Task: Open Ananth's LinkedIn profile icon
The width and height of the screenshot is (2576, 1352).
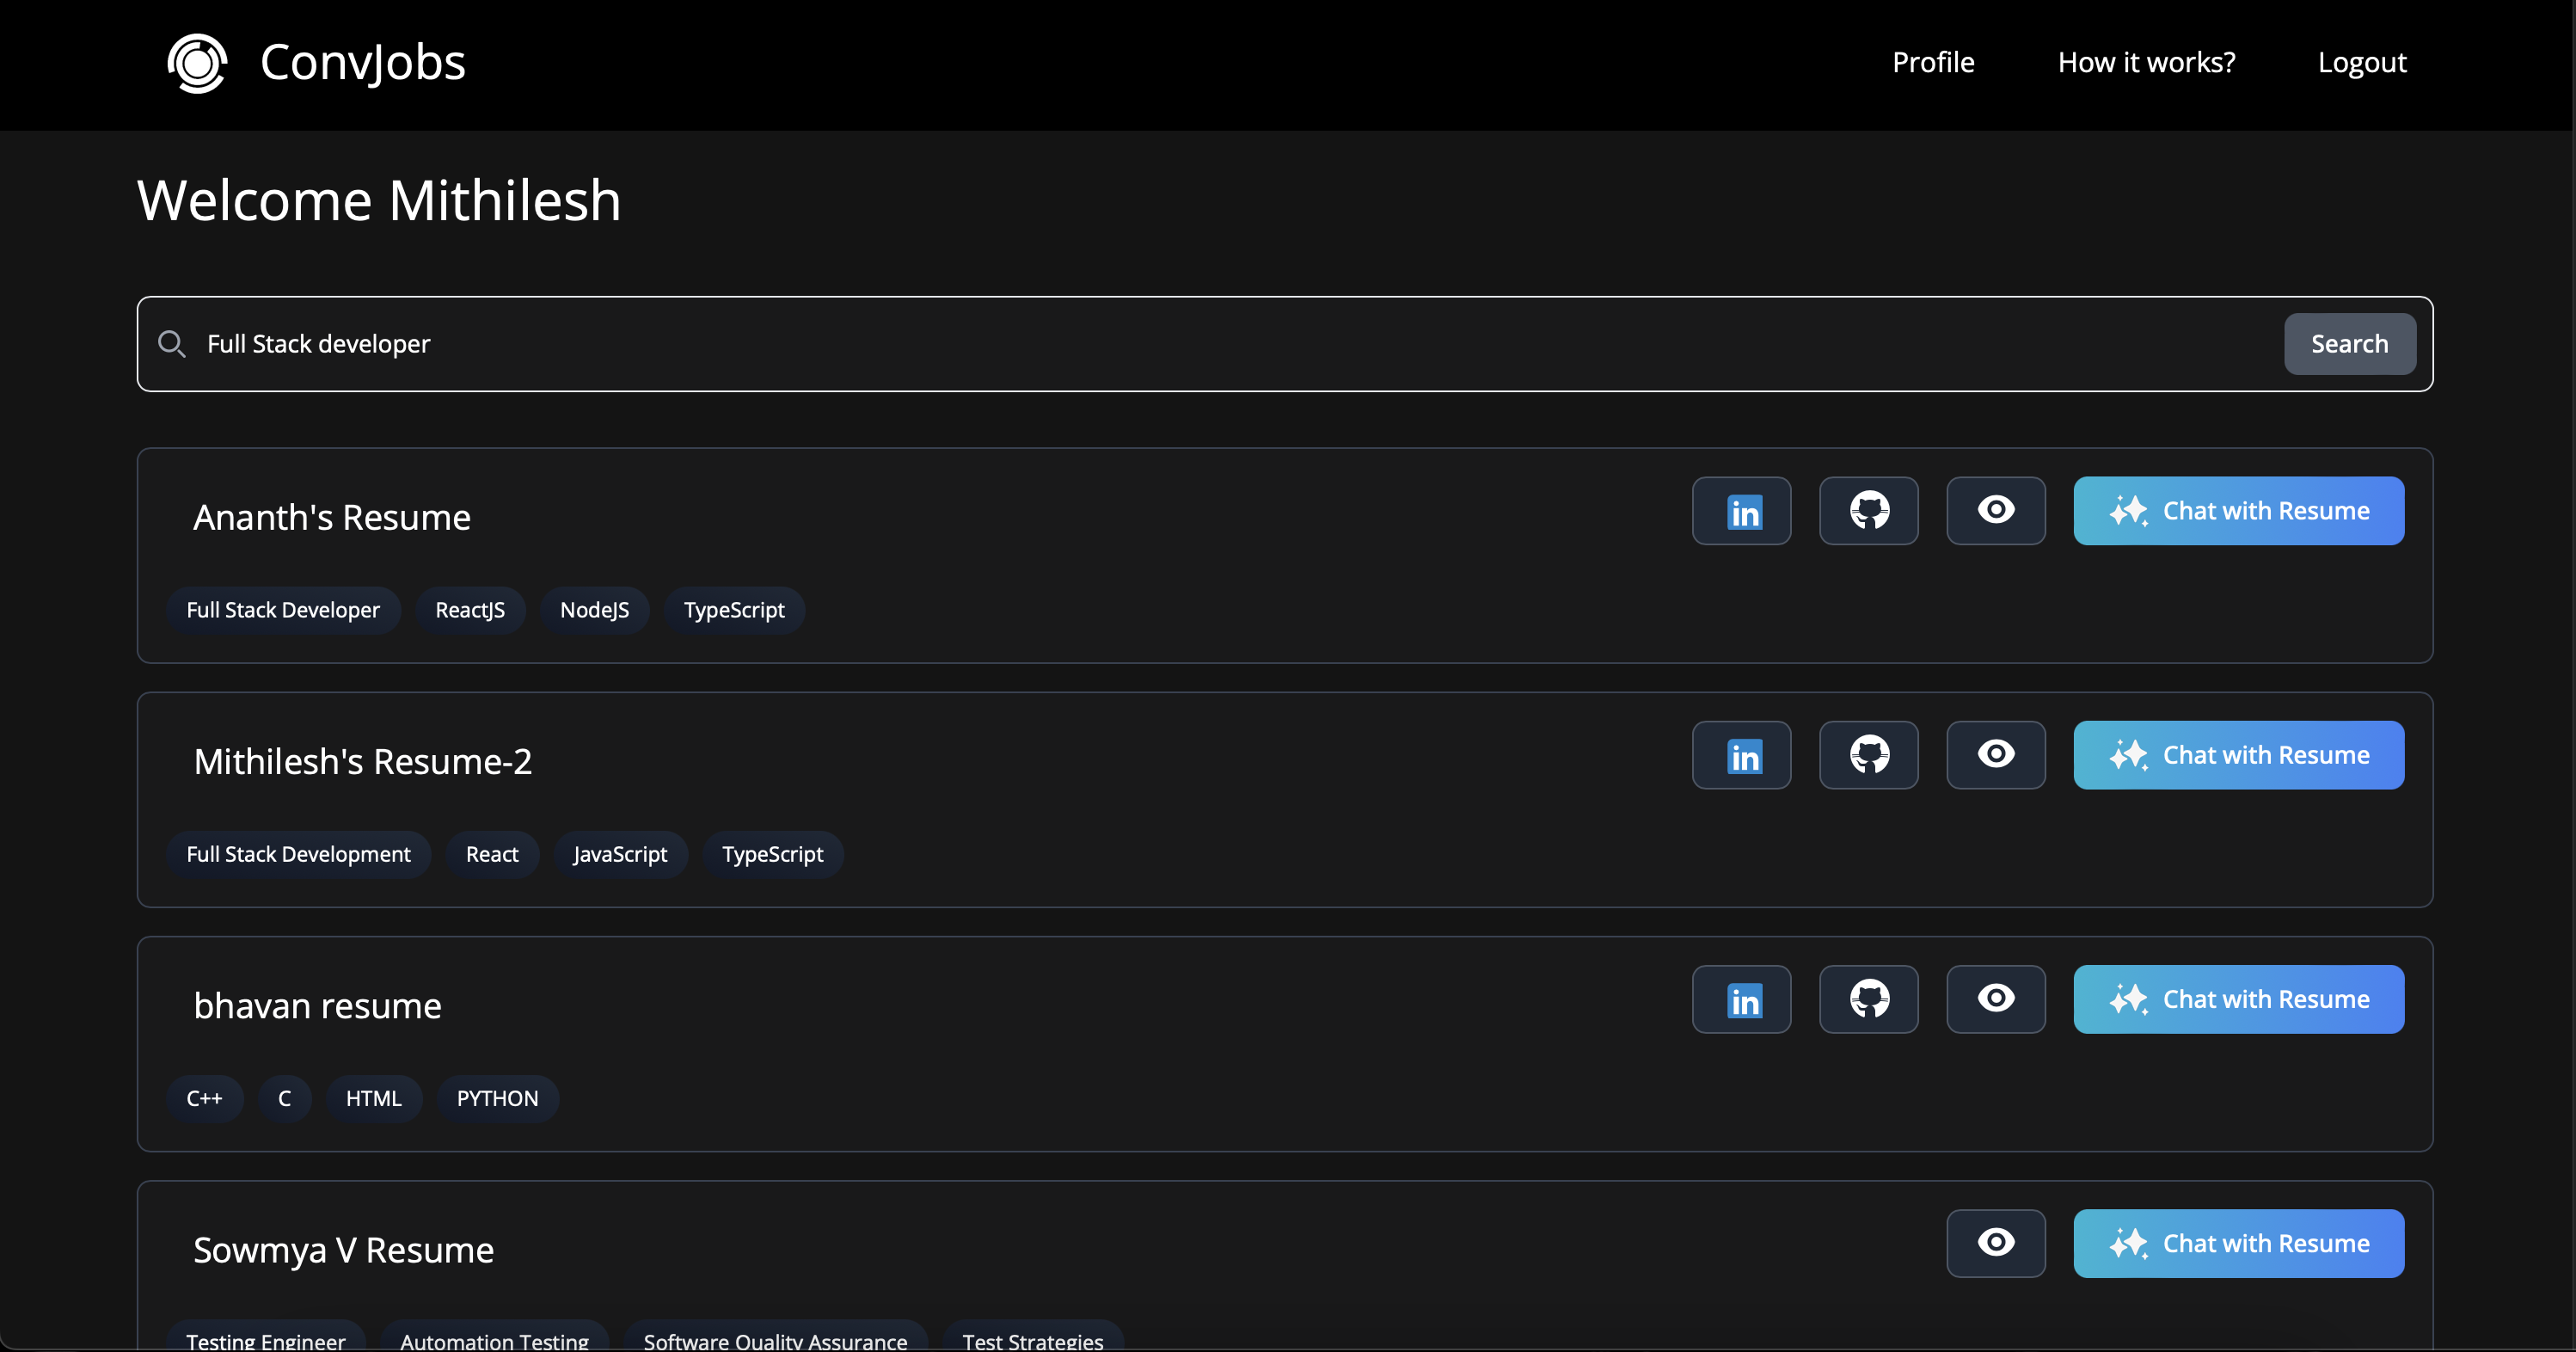Action: click(1741, 511)
